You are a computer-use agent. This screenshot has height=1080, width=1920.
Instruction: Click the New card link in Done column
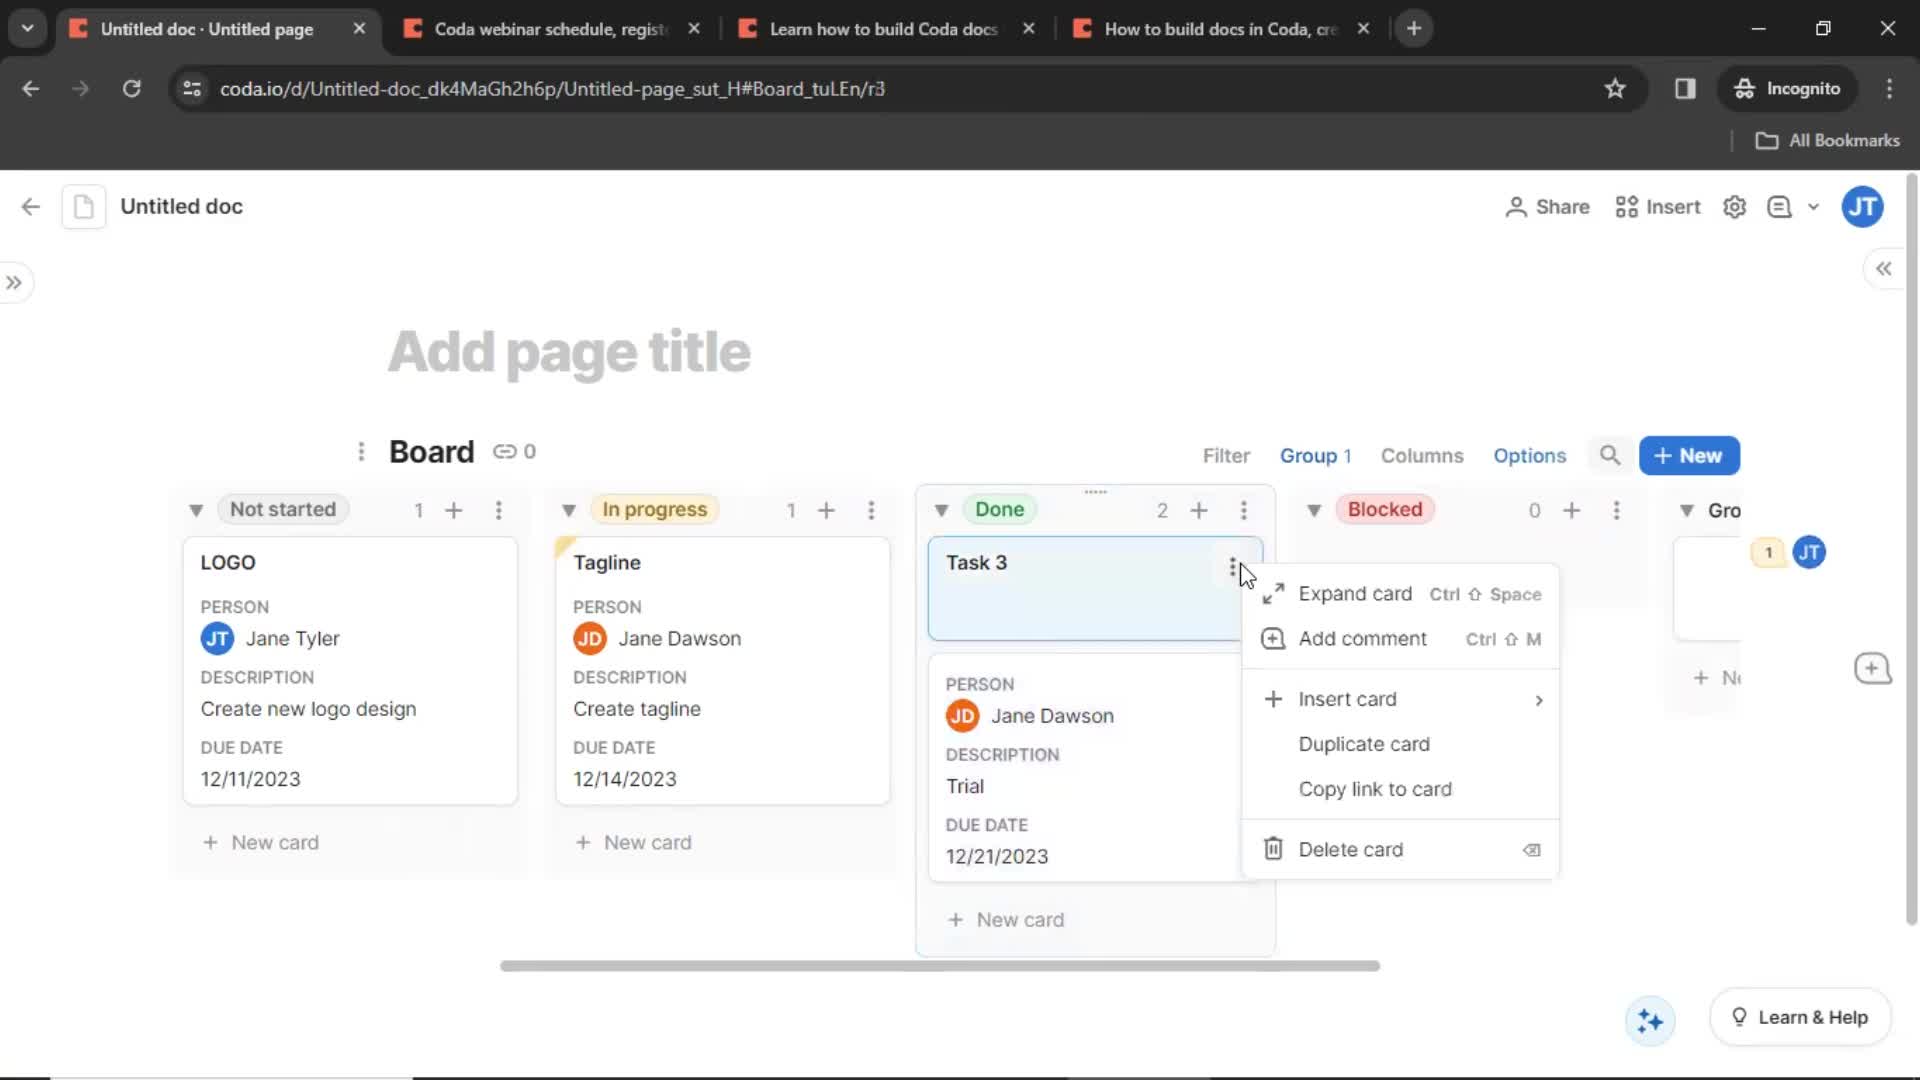click(1005, 919)
